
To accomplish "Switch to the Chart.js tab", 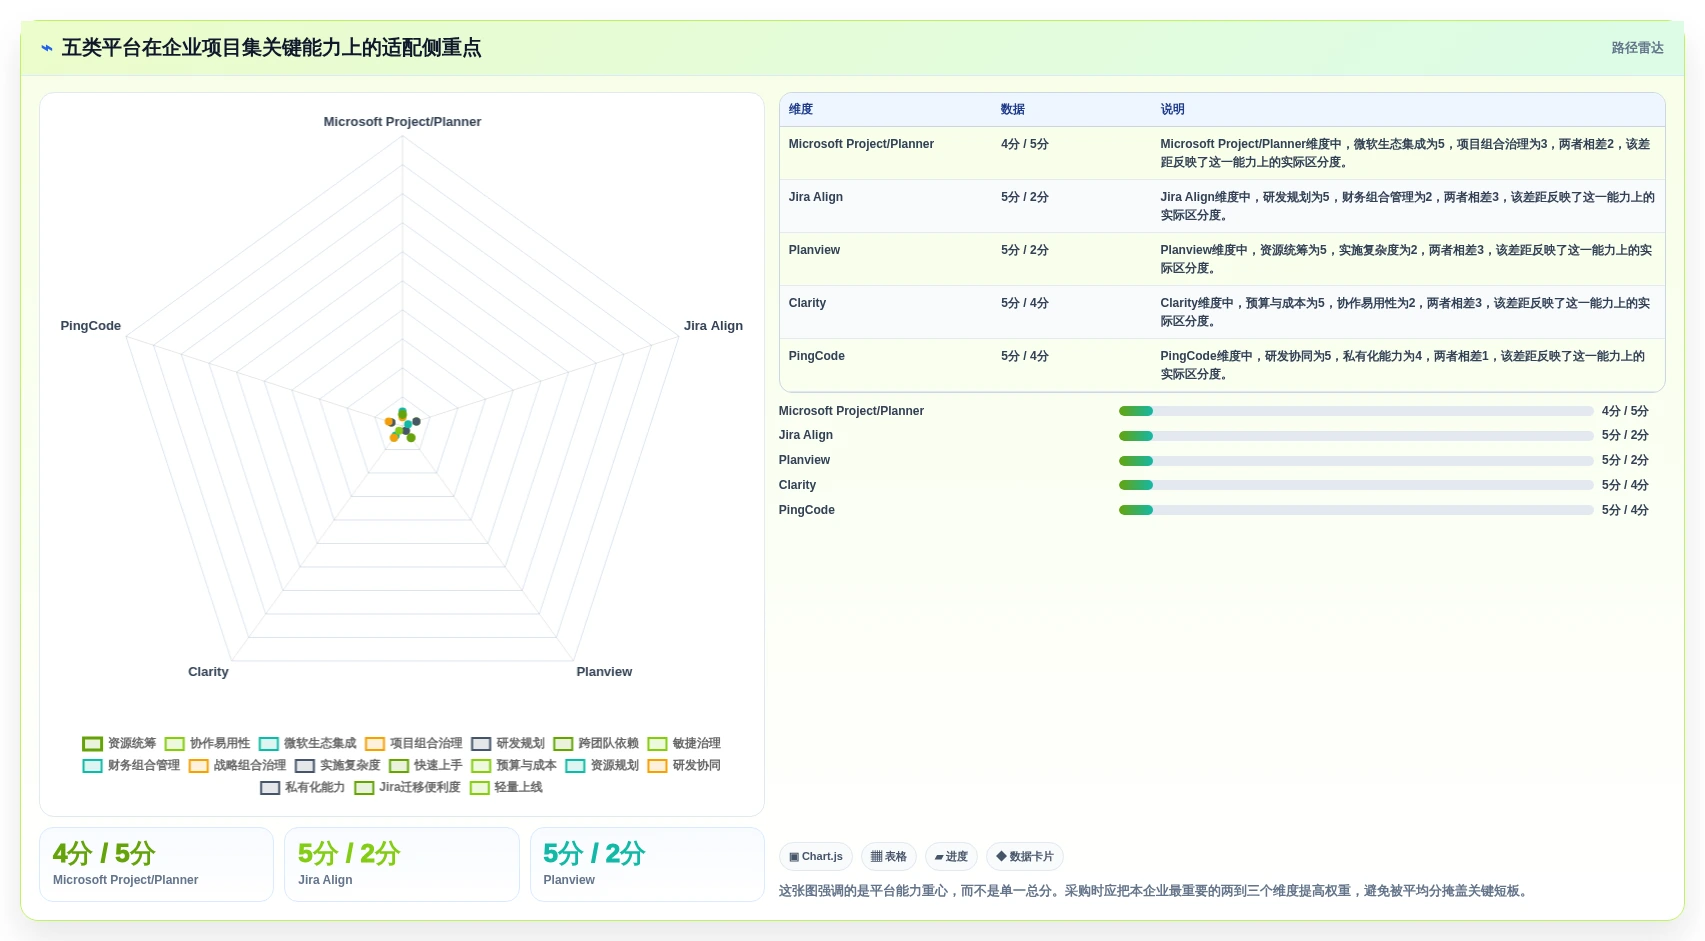I will [816, 856].
